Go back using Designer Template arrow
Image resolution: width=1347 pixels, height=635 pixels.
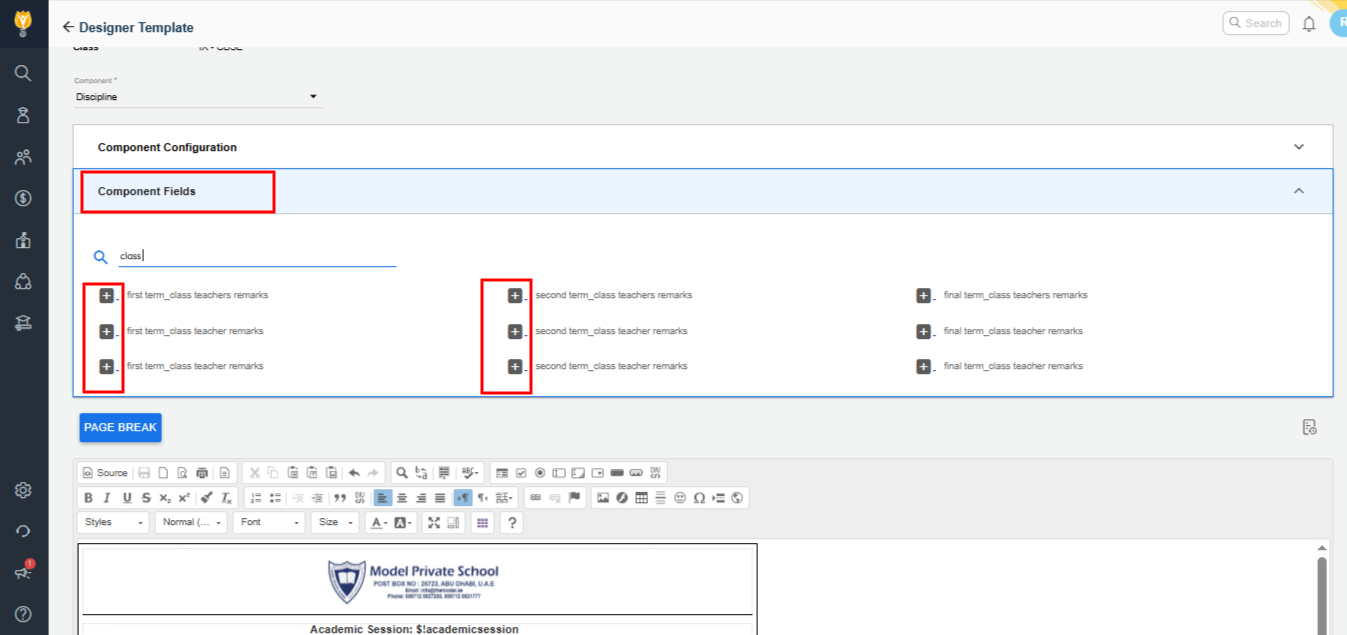(x=68, y=27)
